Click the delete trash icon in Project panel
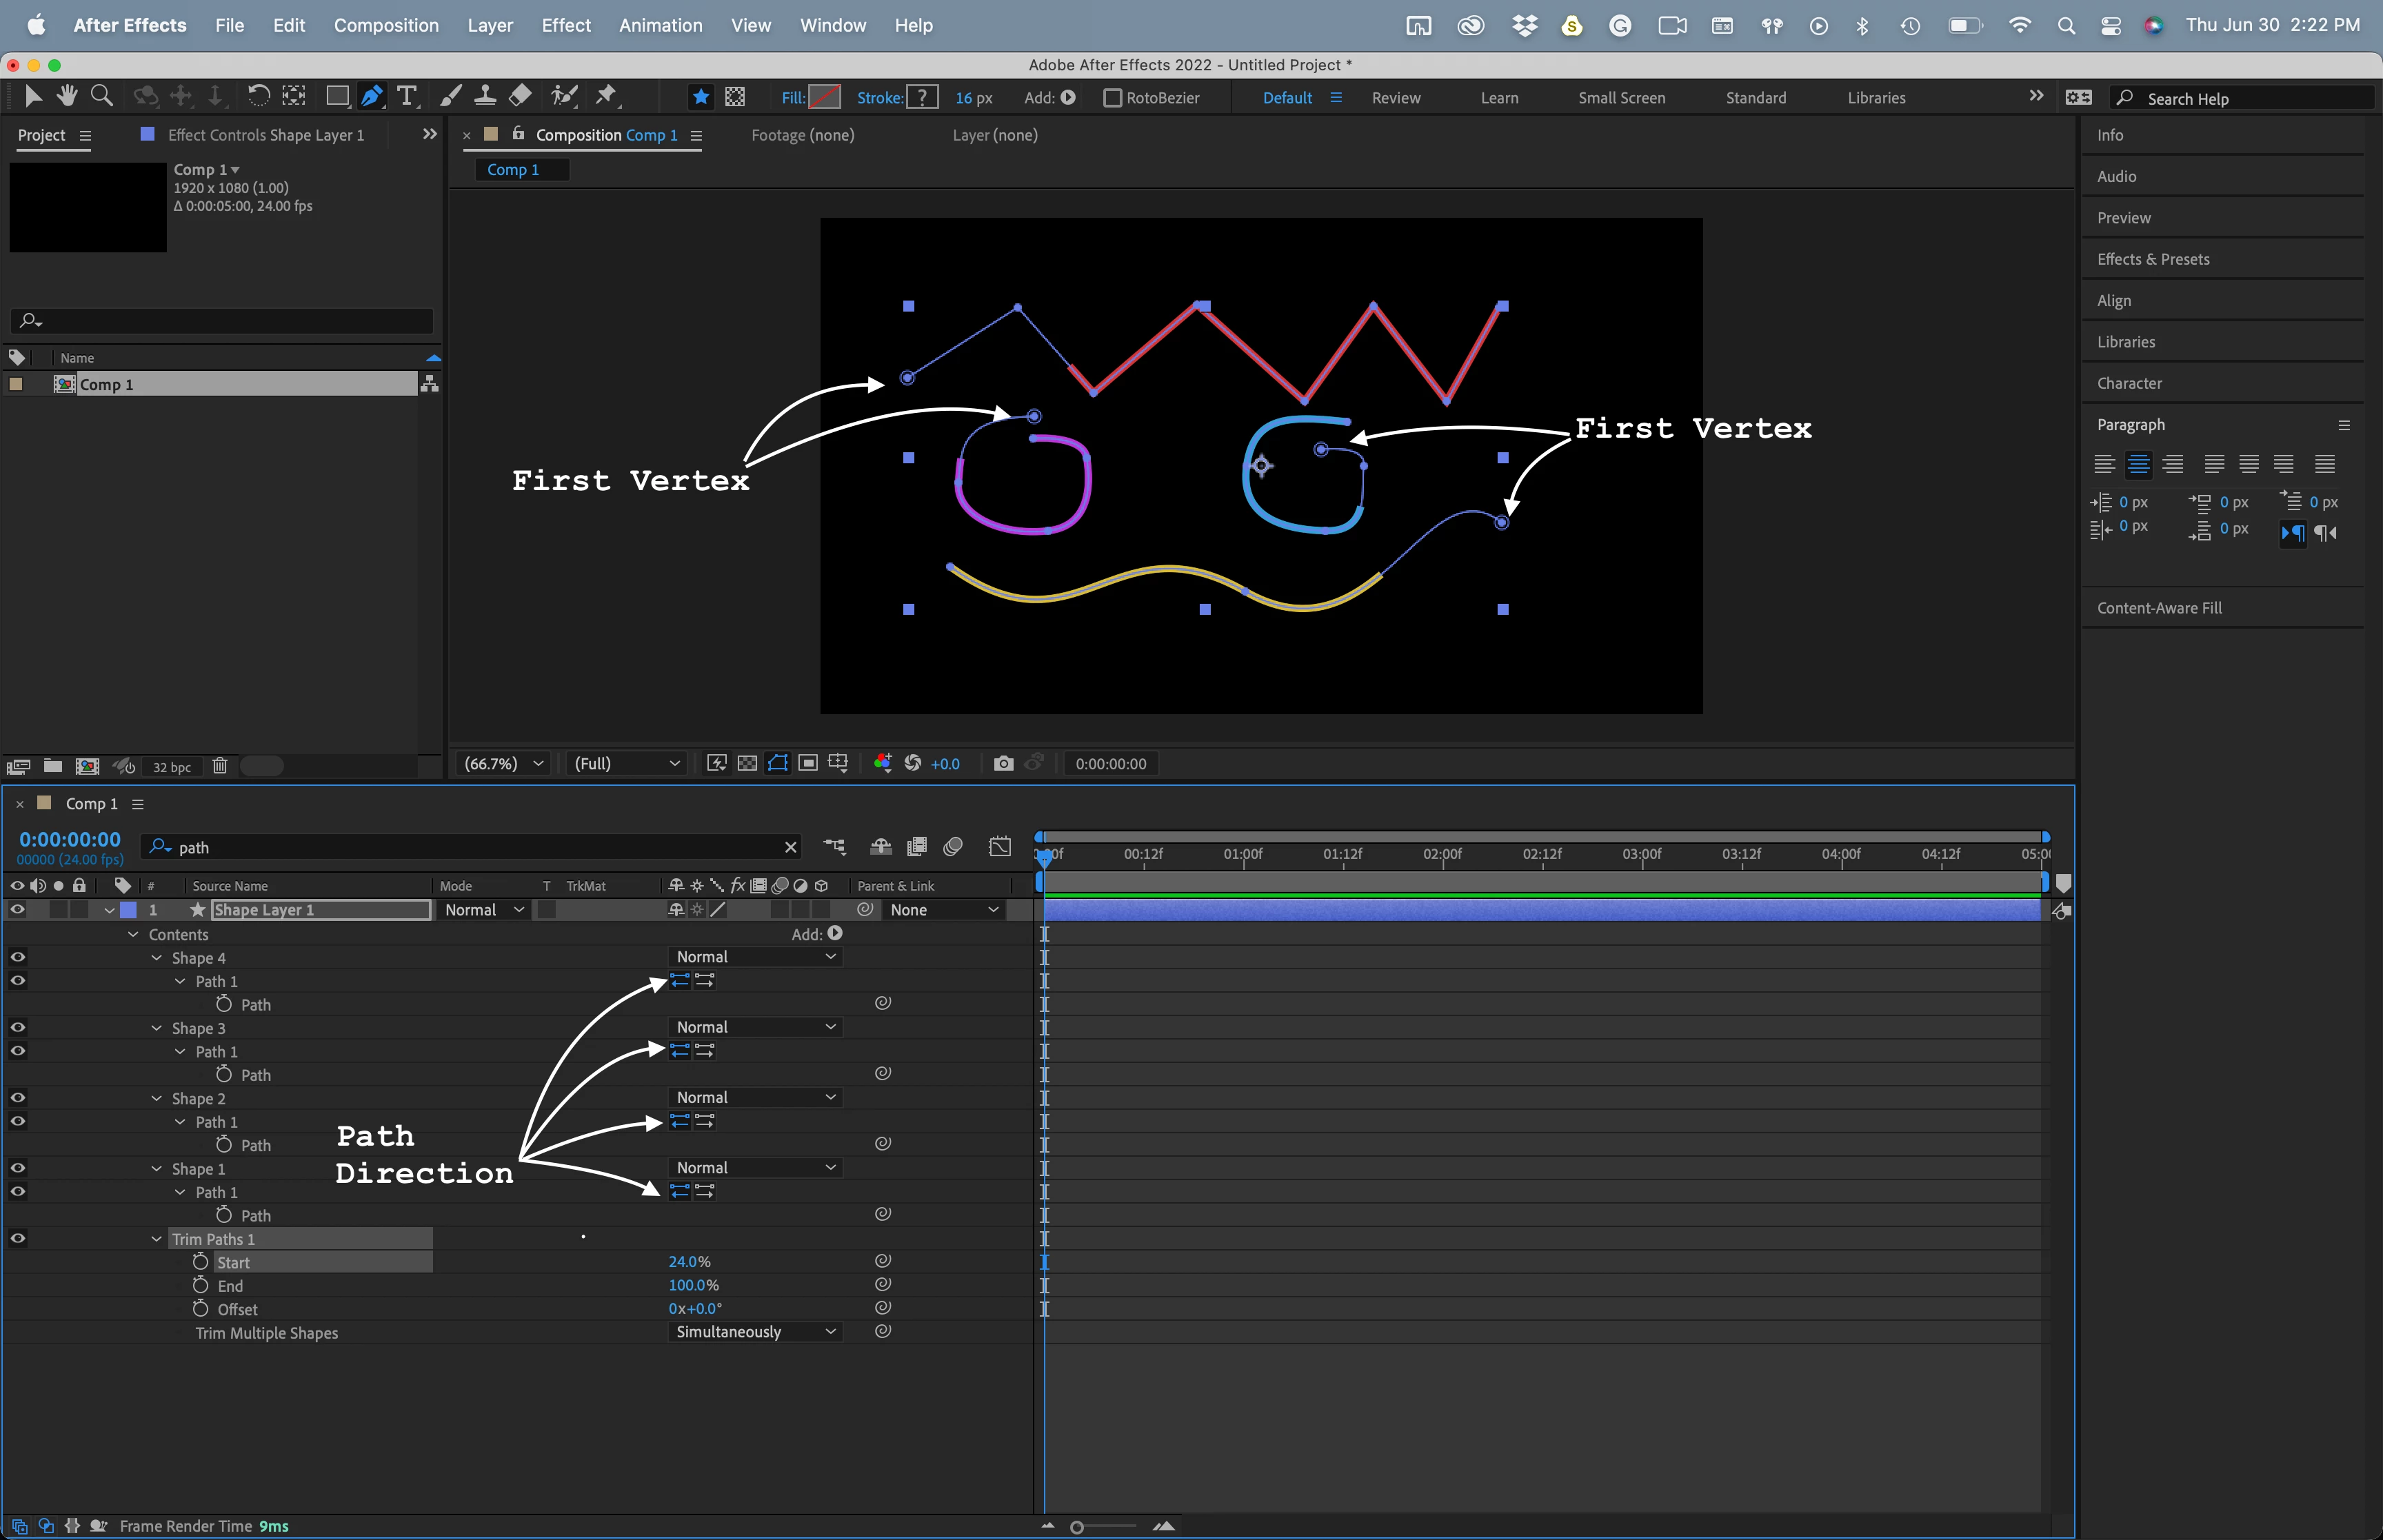 tap(220, 766)
